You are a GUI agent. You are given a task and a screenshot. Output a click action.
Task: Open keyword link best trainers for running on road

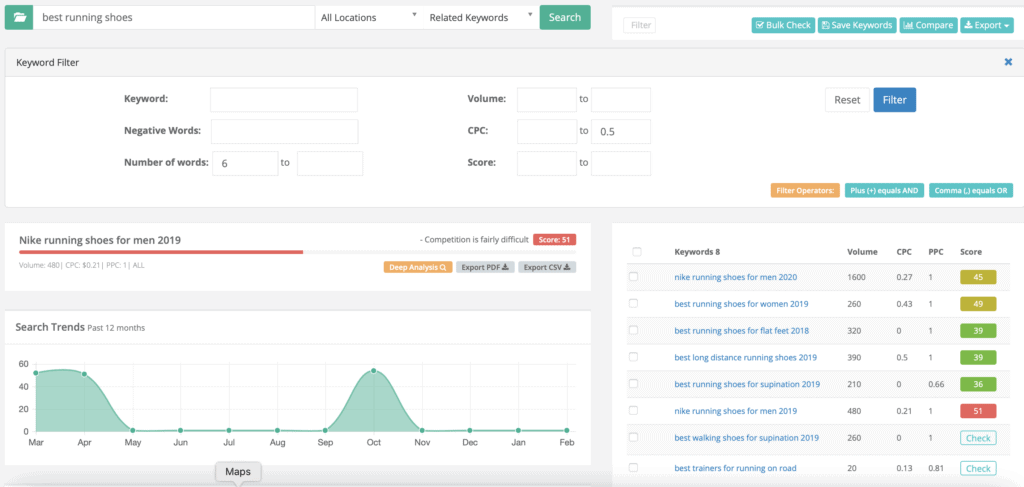point(735,467)
